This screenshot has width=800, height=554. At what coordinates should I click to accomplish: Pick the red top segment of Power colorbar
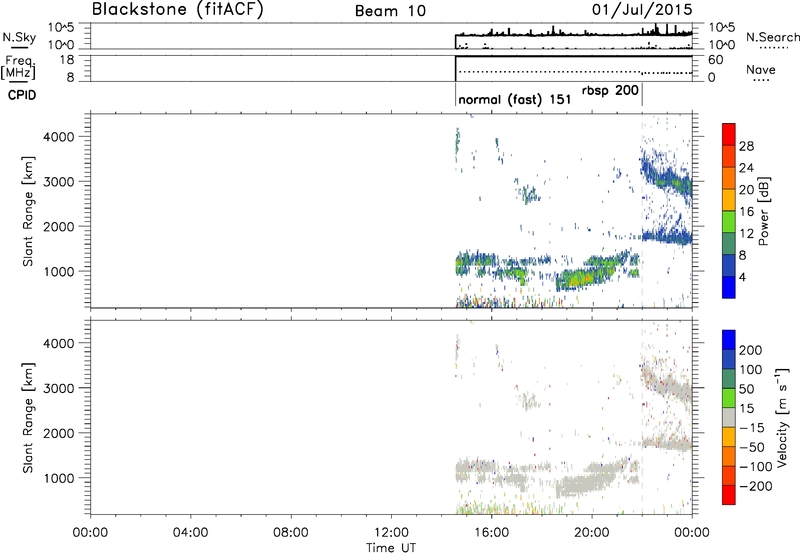(729, 134)
